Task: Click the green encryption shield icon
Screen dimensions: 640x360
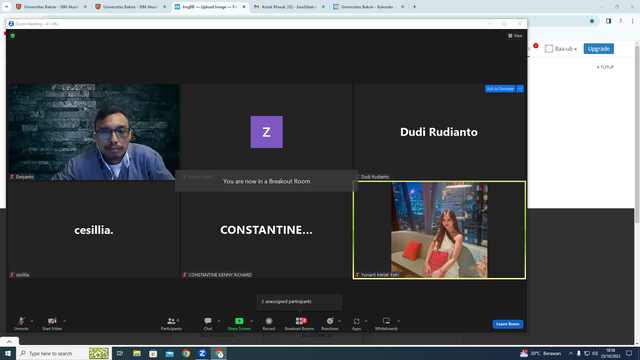Action: coord(13,36)
